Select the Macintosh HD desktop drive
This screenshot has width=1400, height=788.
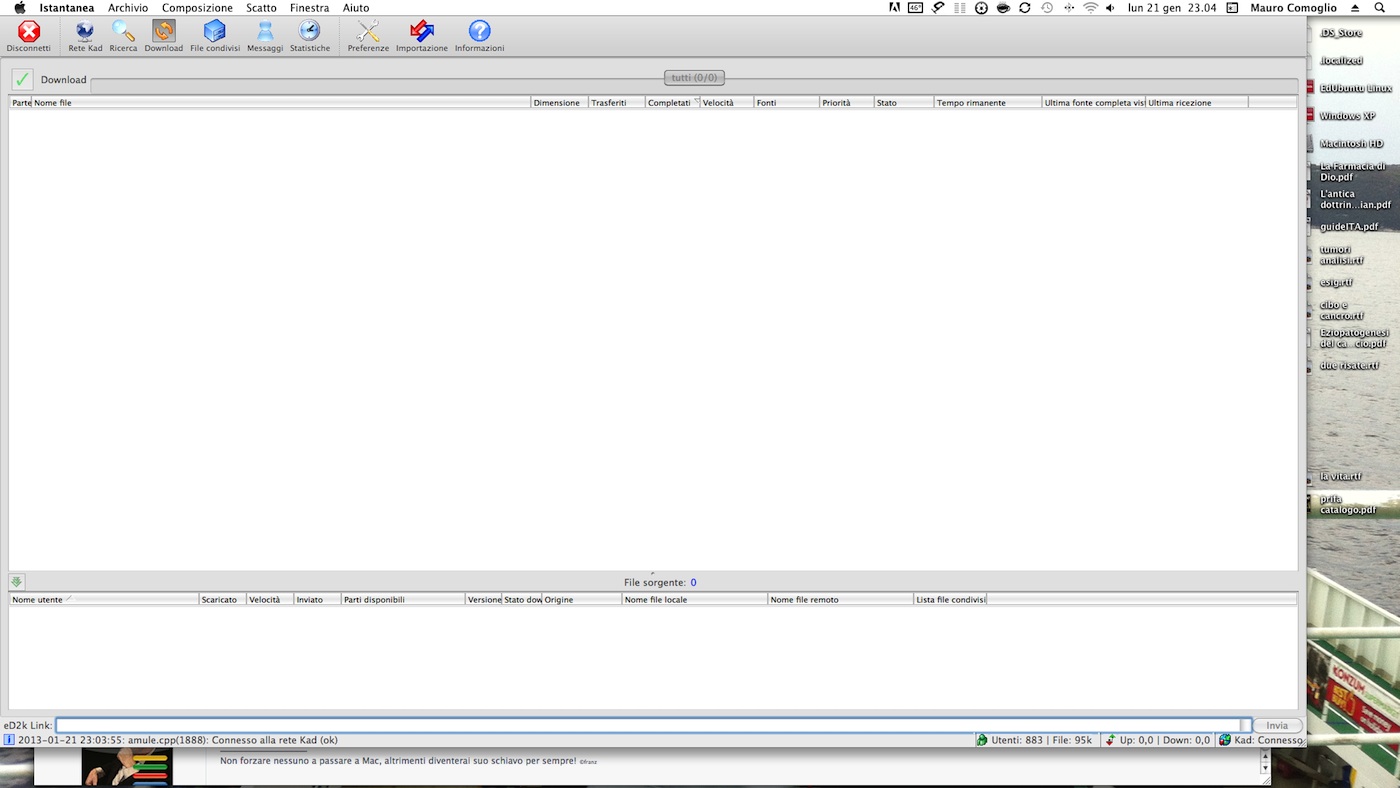[1351, 144]
